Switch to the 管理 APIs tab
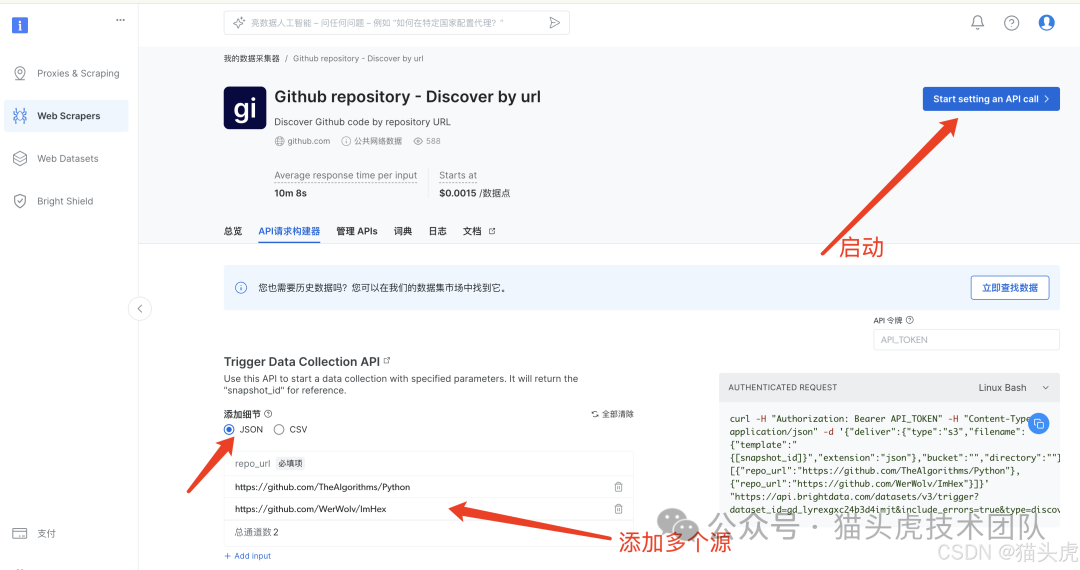Image resolution: width=1080 pixels, height=570 pixels. (357, 231)
